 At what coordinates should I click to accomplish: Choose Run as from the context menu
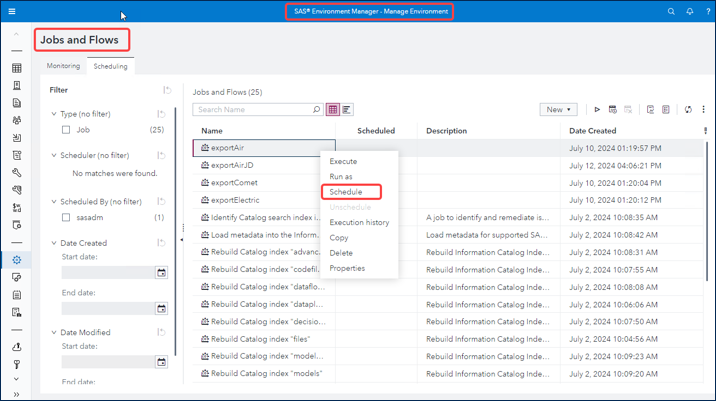click(x=341, y=177)
